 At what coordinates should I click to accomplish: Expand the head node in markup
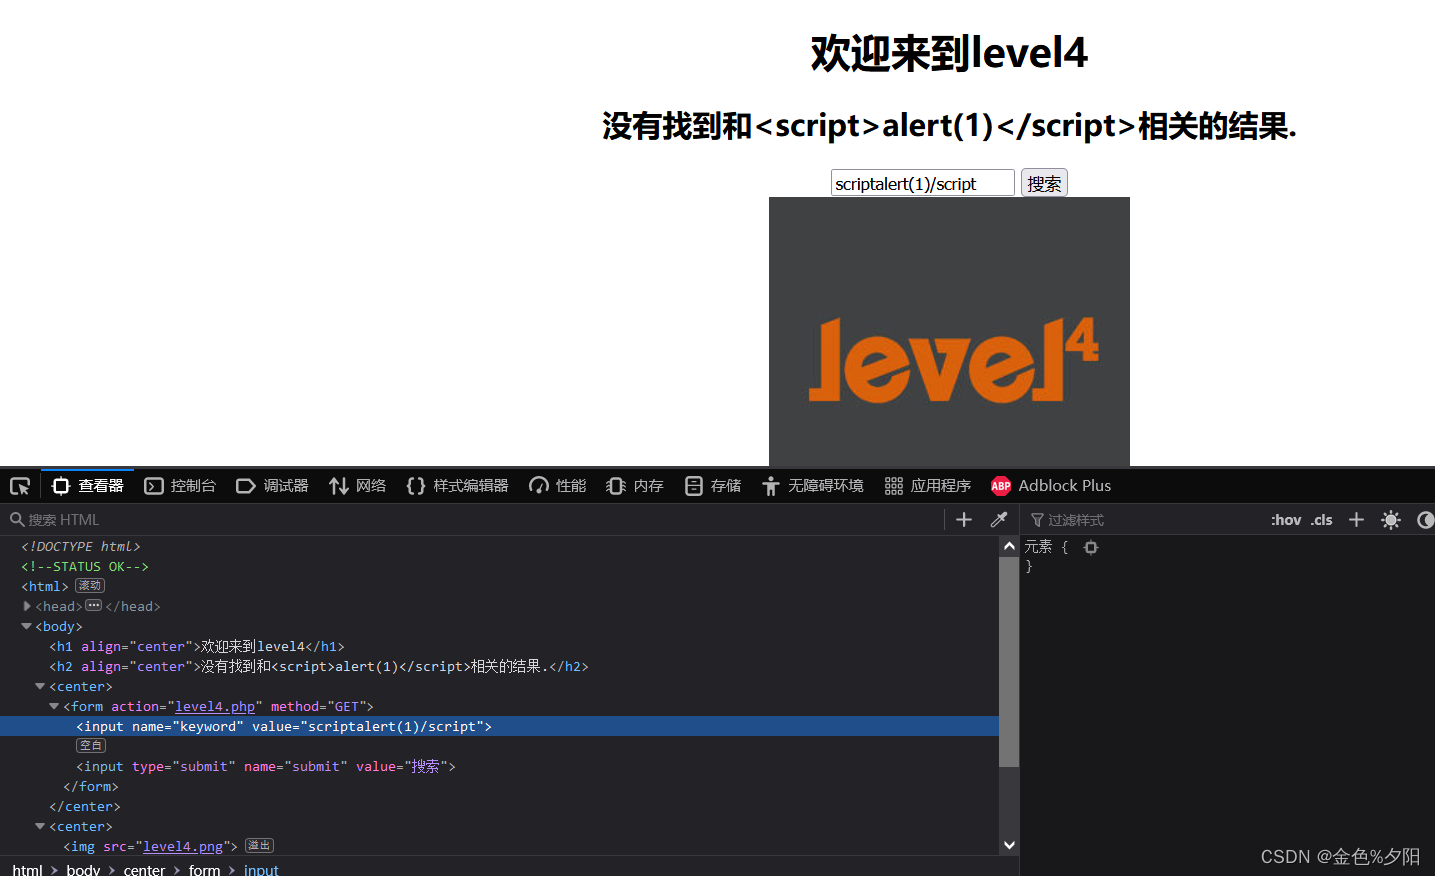(x=27, y=606)
